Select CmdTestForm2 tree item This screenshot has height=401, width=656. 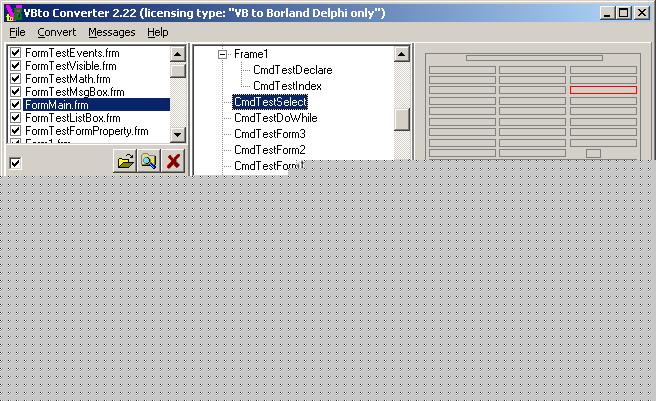(270, 149)
